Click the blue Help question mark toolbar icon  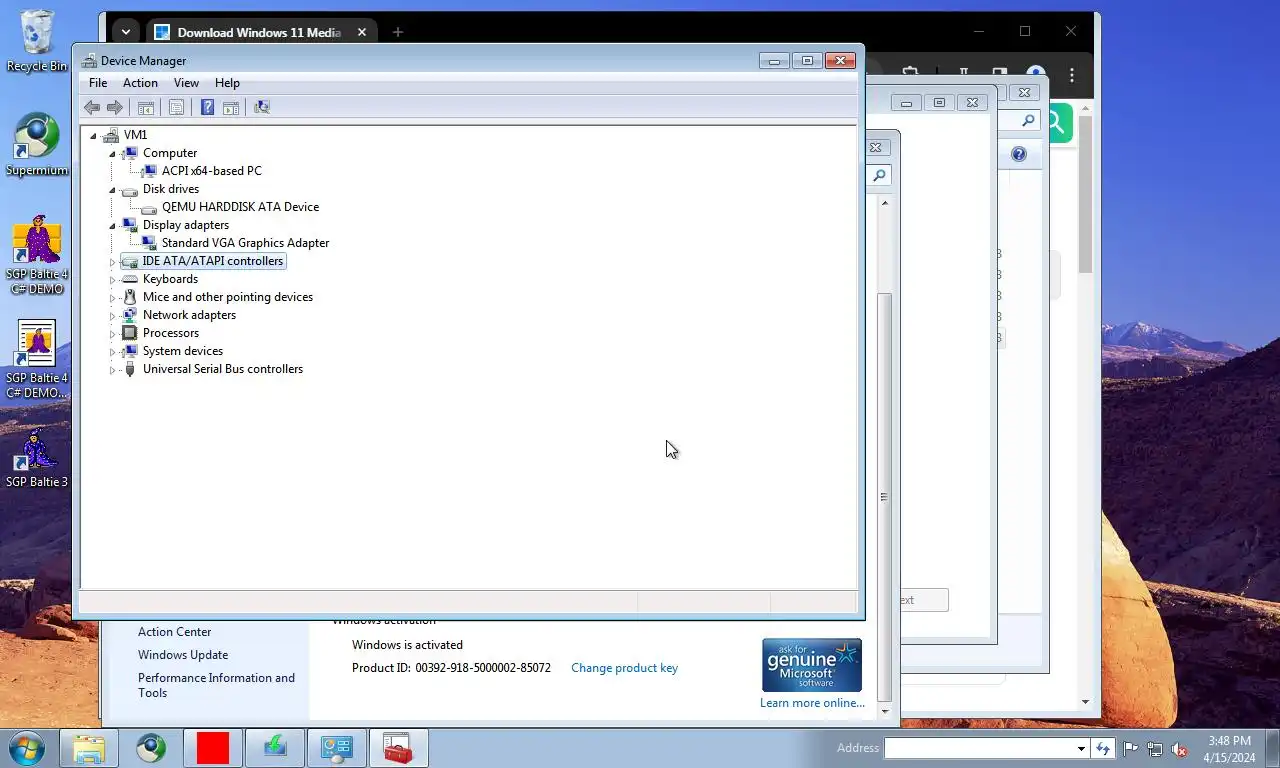coord(207,107)
